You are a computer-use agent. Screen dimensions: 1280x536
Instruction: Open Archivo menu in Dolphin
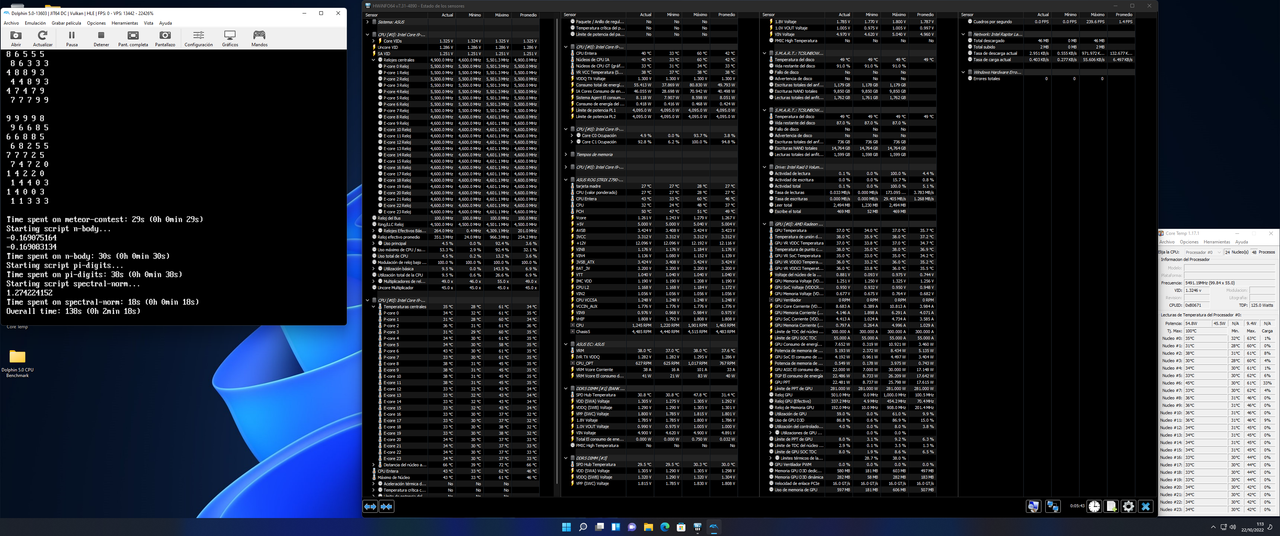click(10, 22)
